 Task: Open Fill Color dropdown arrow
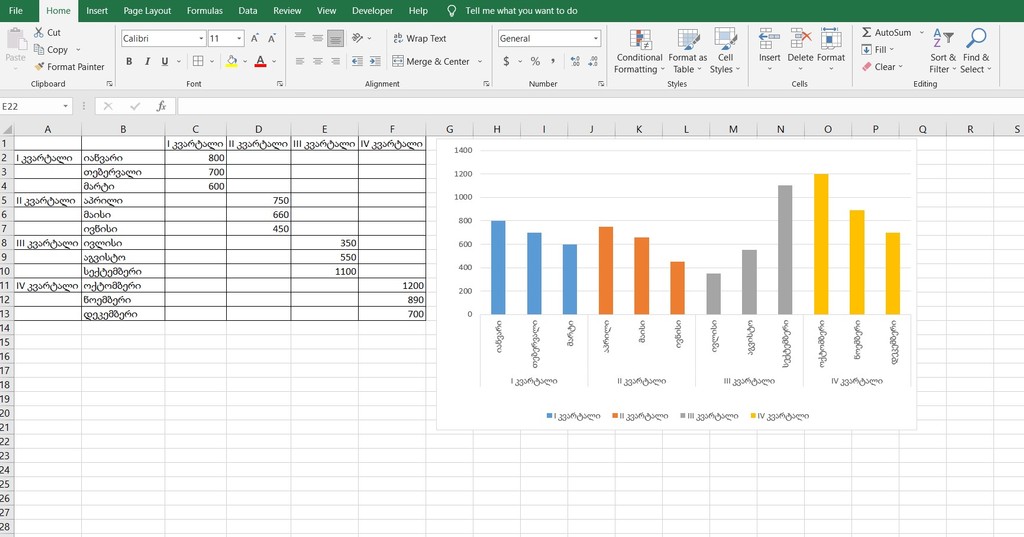click(x=246, y=61)
